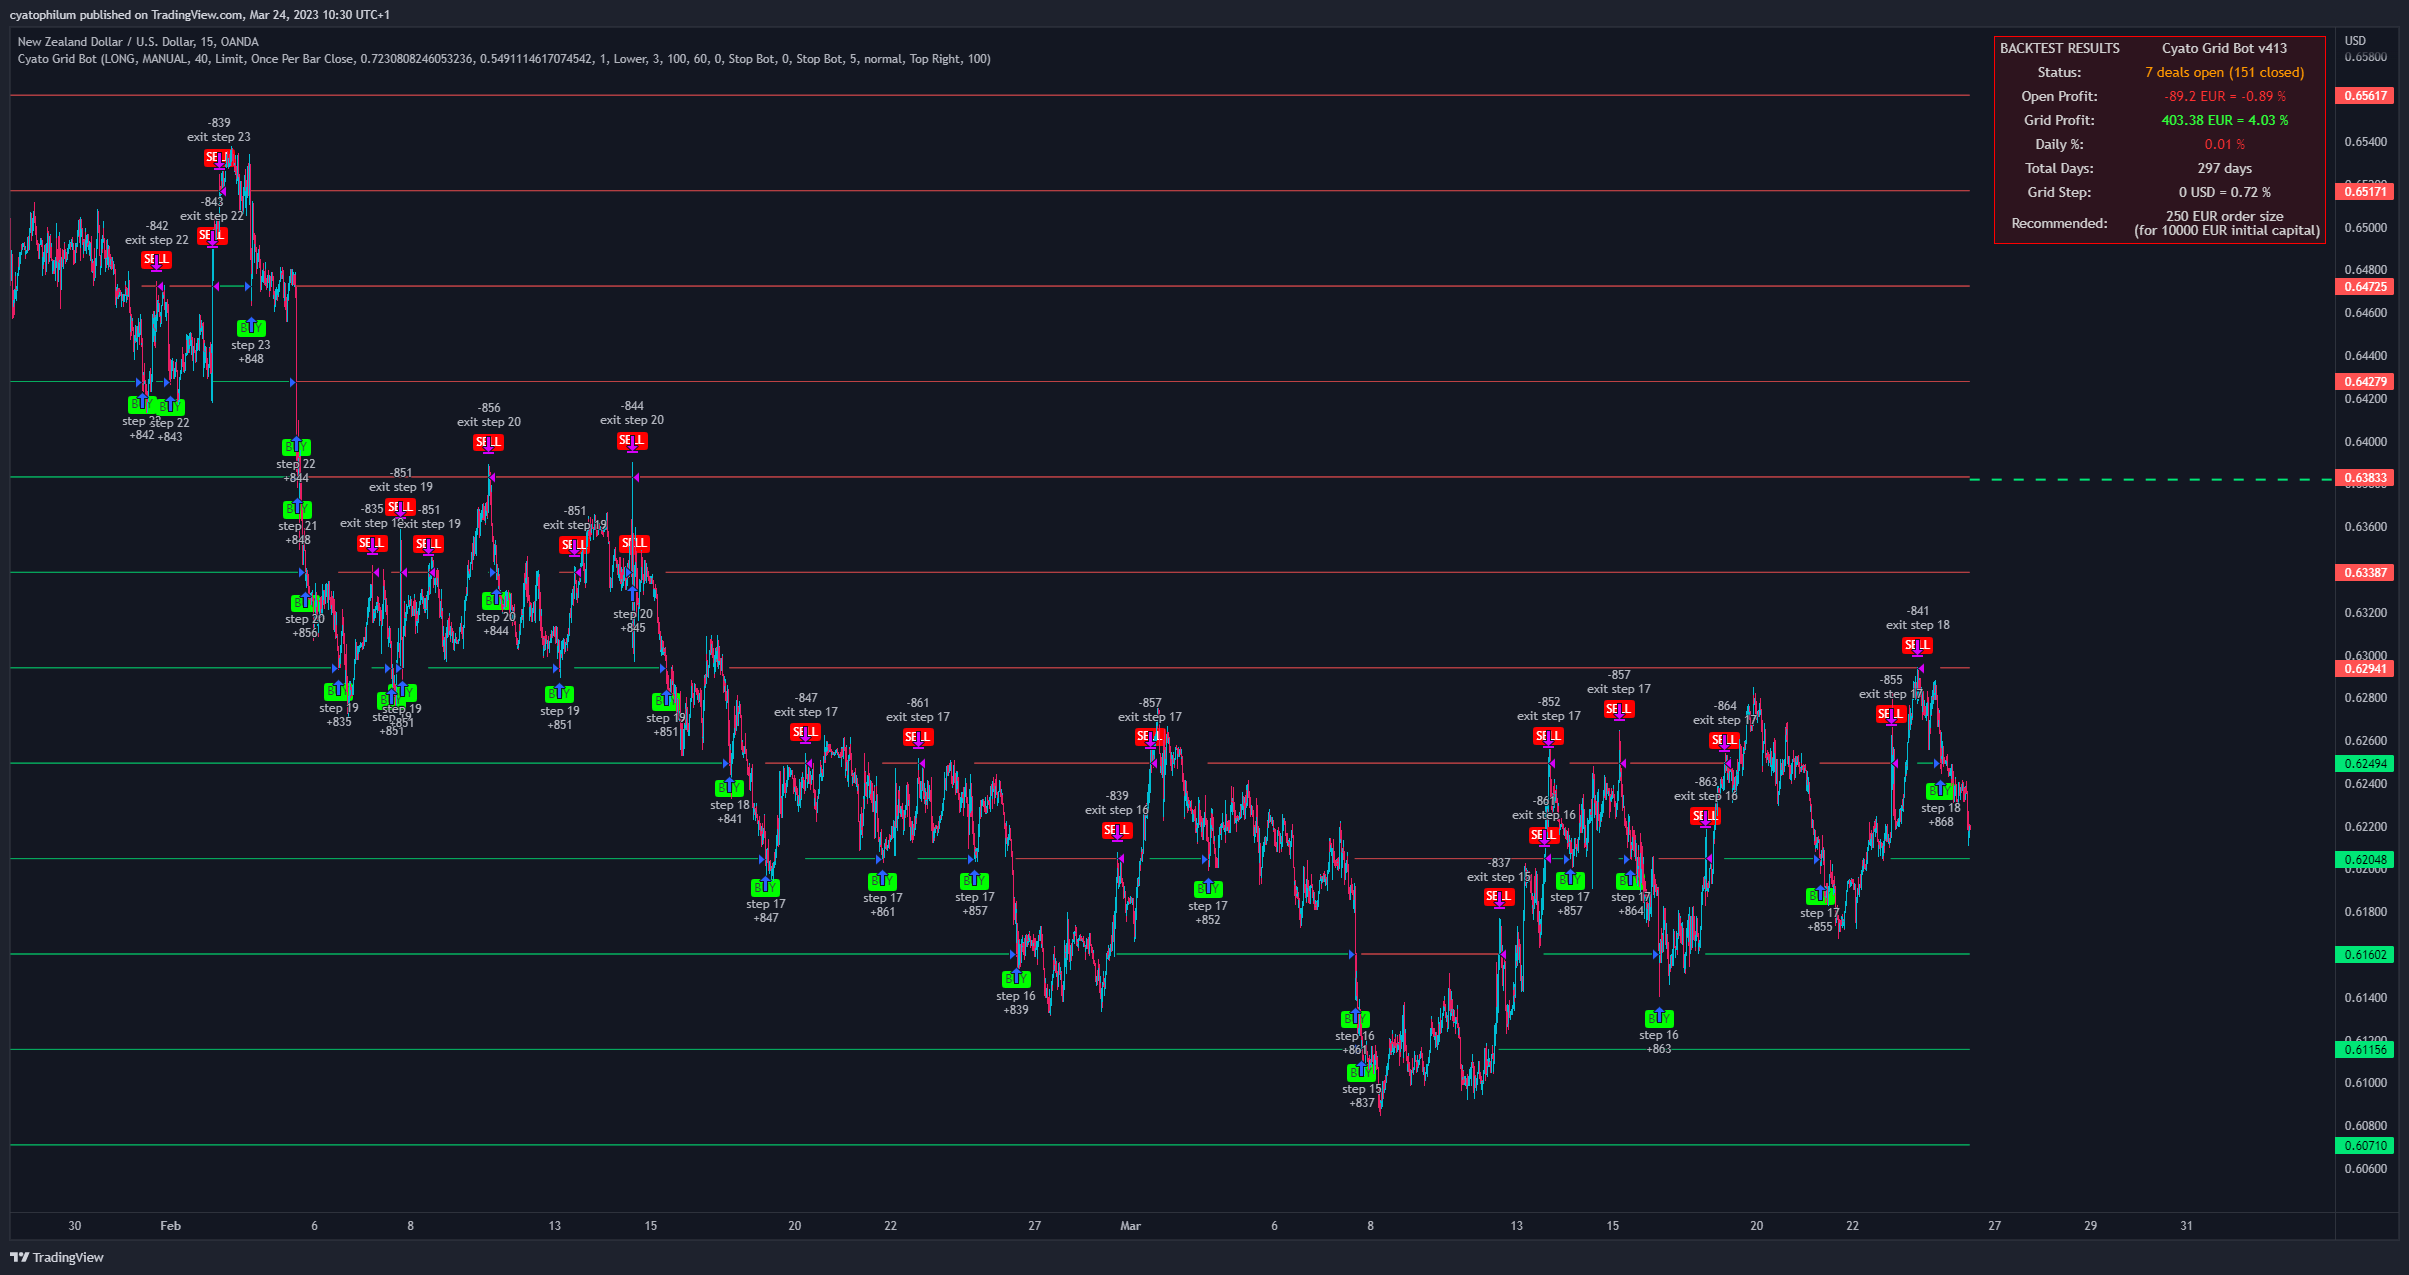The width and height of the screenshot is (2409, 1275).
Task: Select the 30 date label on time axis
Action: tap(75, 1226)
